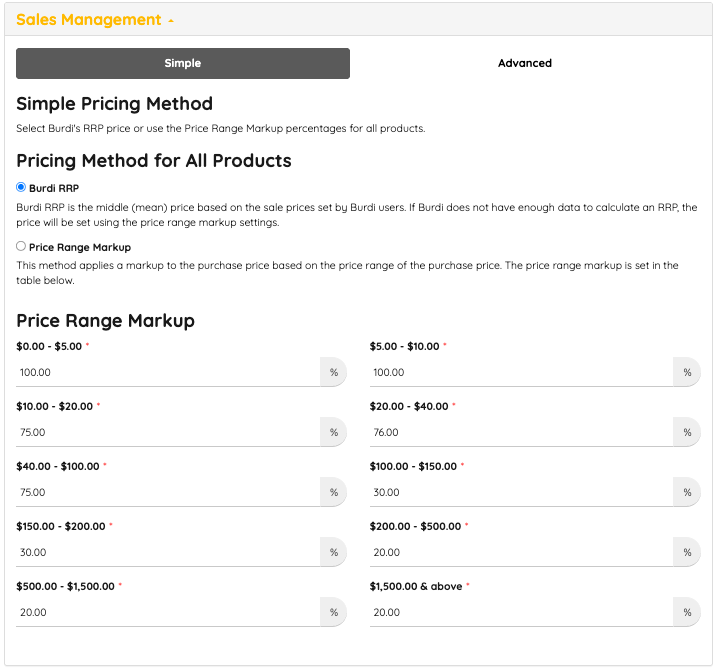Click percent symbol beside $20.00 - $40.00 field
This screenshot has width=717, height=669.
687,432
